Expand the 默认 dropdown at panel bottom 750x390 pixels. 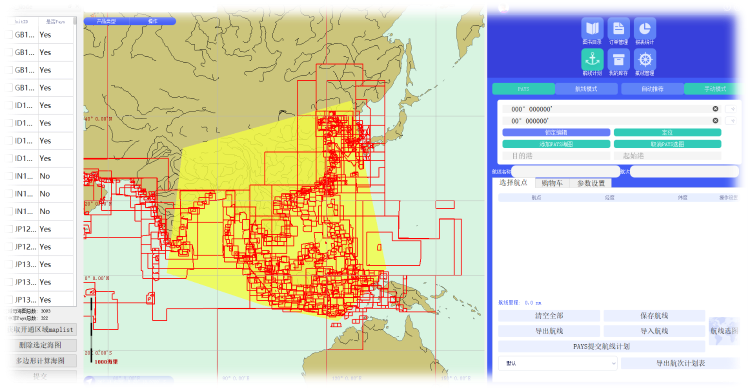pyautogui.click(x=558, y=363)
